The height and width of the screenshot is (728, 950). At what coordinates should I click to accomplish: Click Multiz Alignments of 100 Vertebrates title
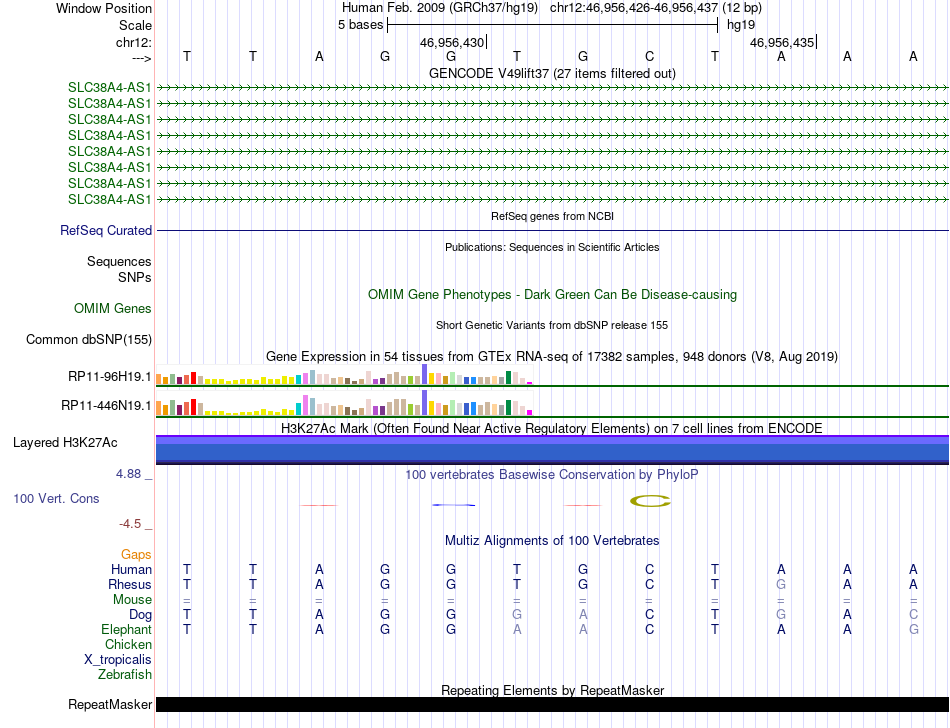(552, 541)
